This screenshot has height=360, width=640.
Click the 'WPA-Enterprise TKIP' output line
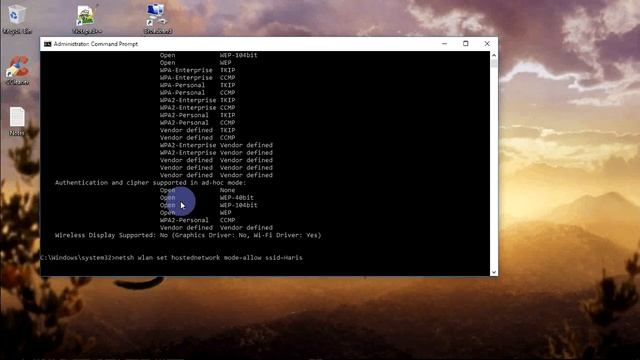(198, 70)
